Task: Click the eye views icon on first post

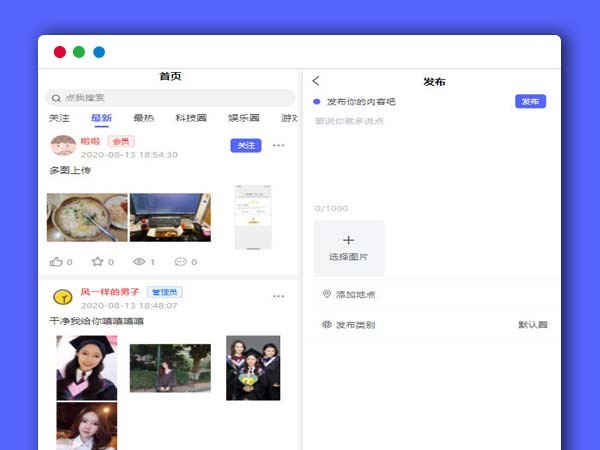Action: (138, 262)
